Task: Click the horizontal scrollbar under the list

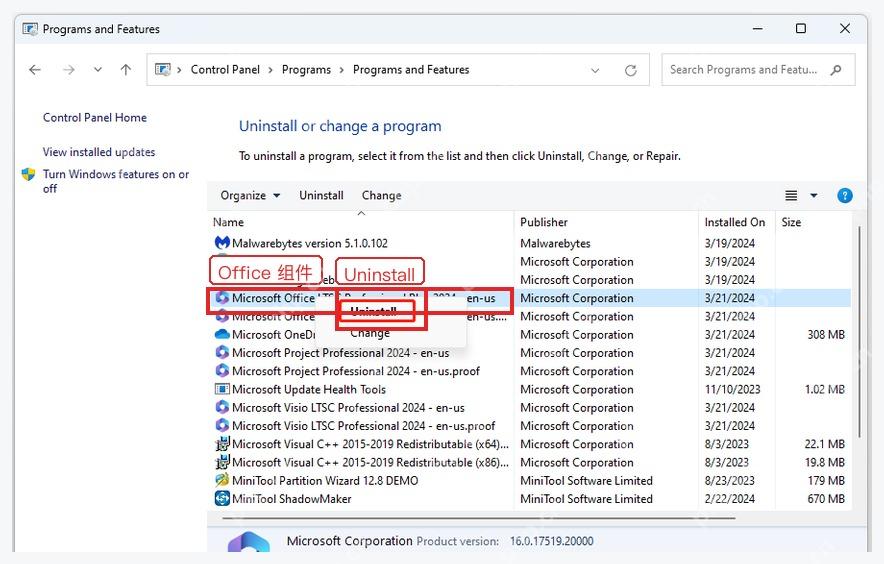Action: (479, 518)
